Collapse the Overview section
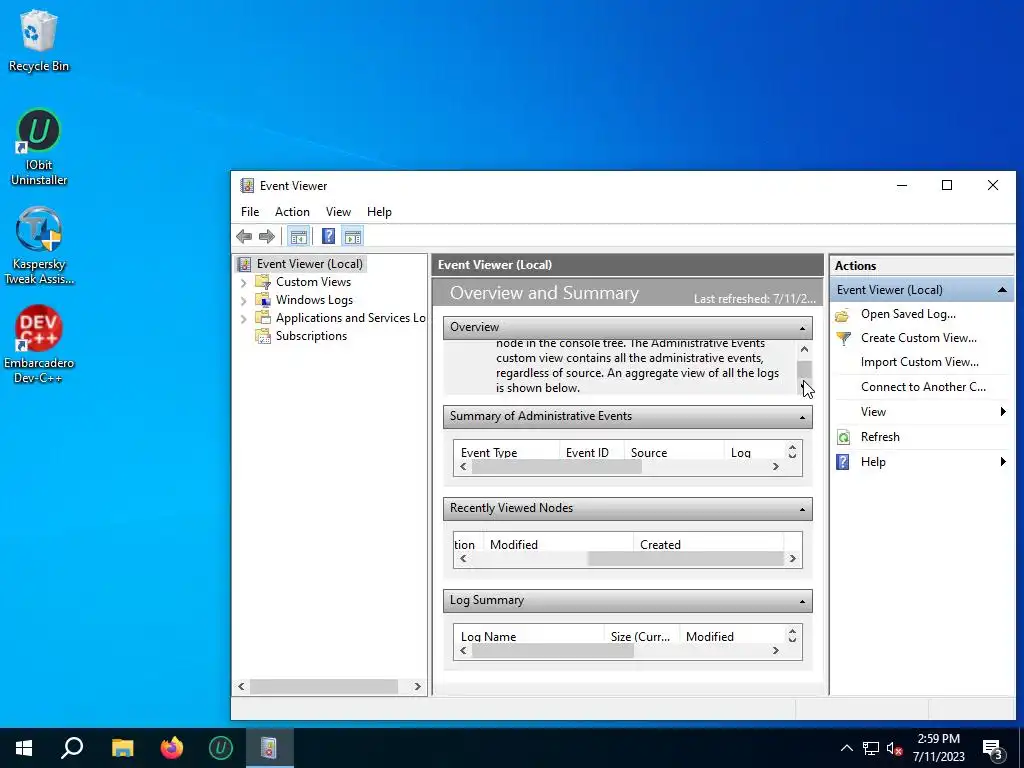Image resolution: width=1024 pixels, height=768 pixels. [803, 328]
